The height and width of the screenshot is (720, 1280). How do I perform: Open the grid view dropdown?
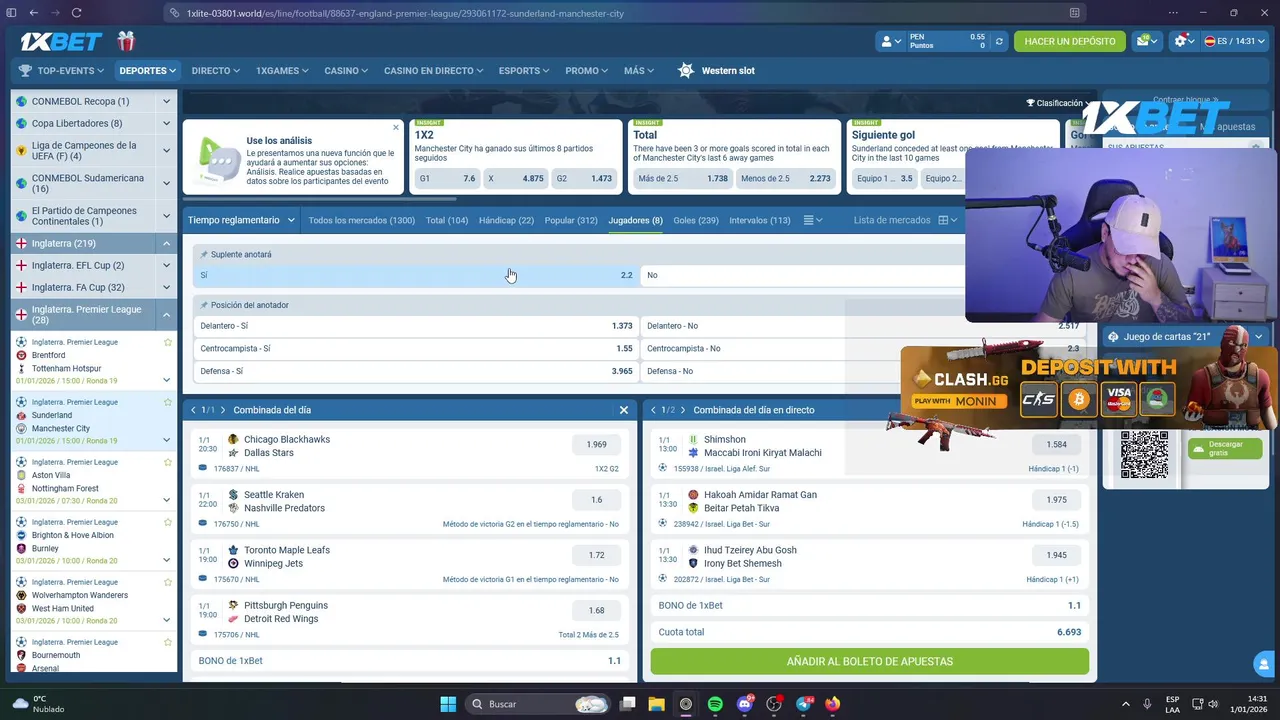pyautogui.click(x=948, y=220)
